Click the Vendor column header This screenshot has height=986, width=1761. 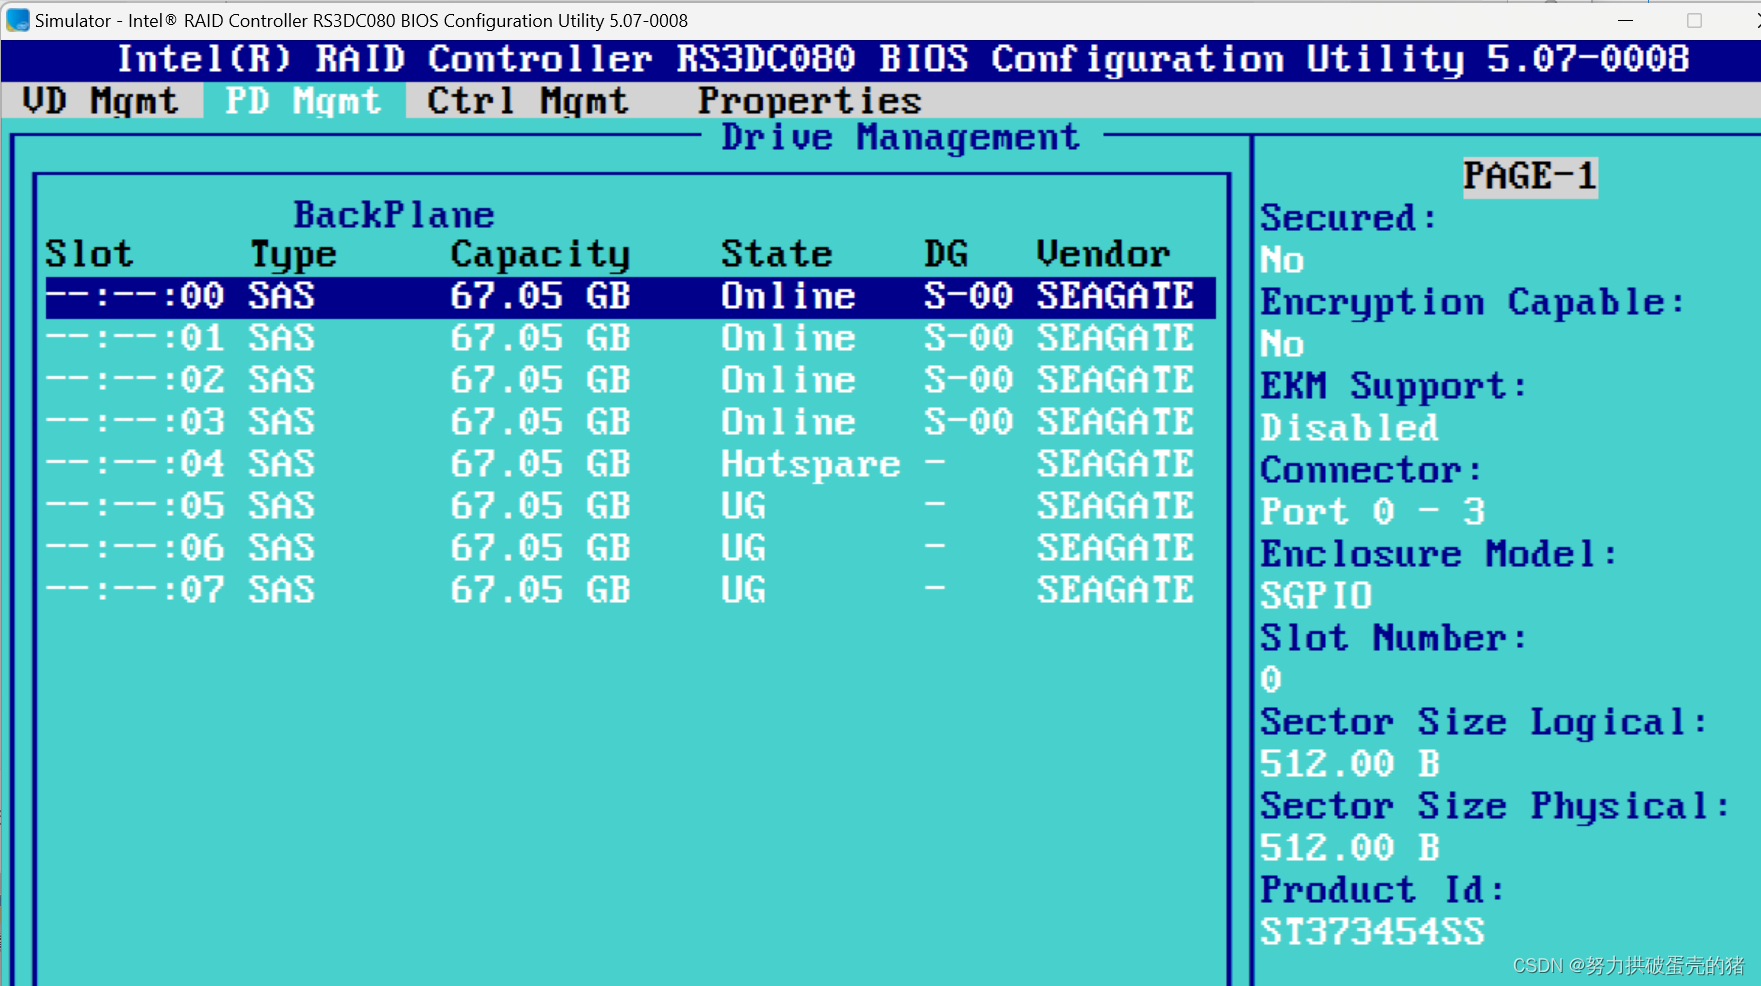coord(1103,254)
